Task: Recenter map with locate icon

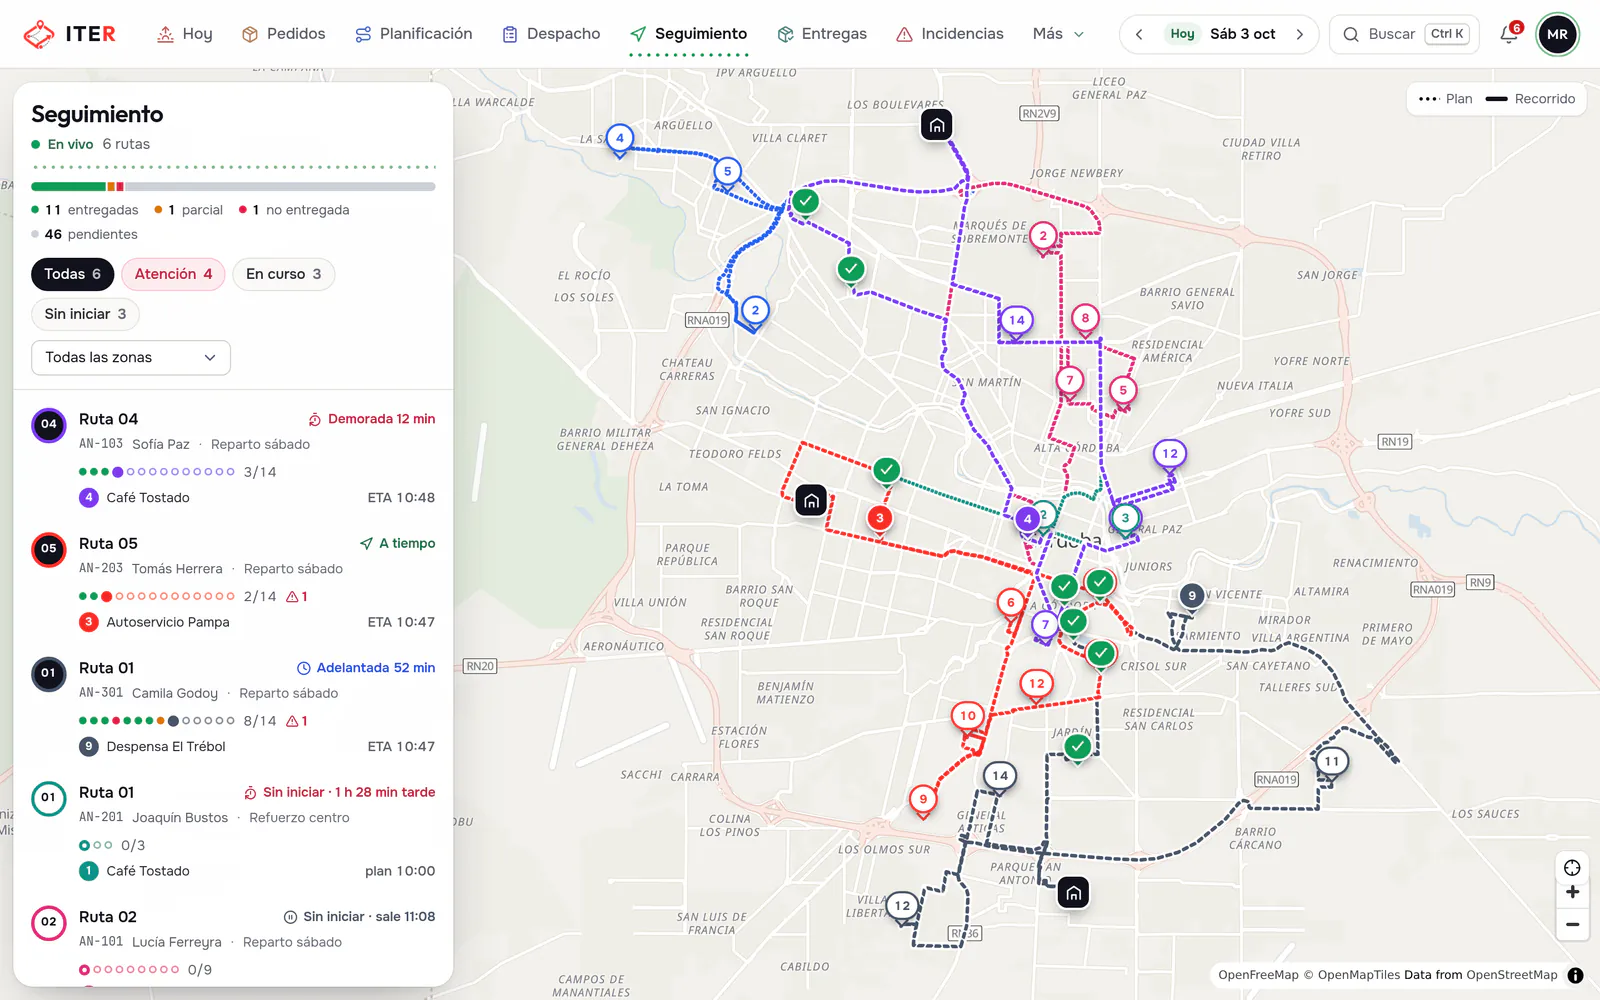Action: tap(1572, 867)
